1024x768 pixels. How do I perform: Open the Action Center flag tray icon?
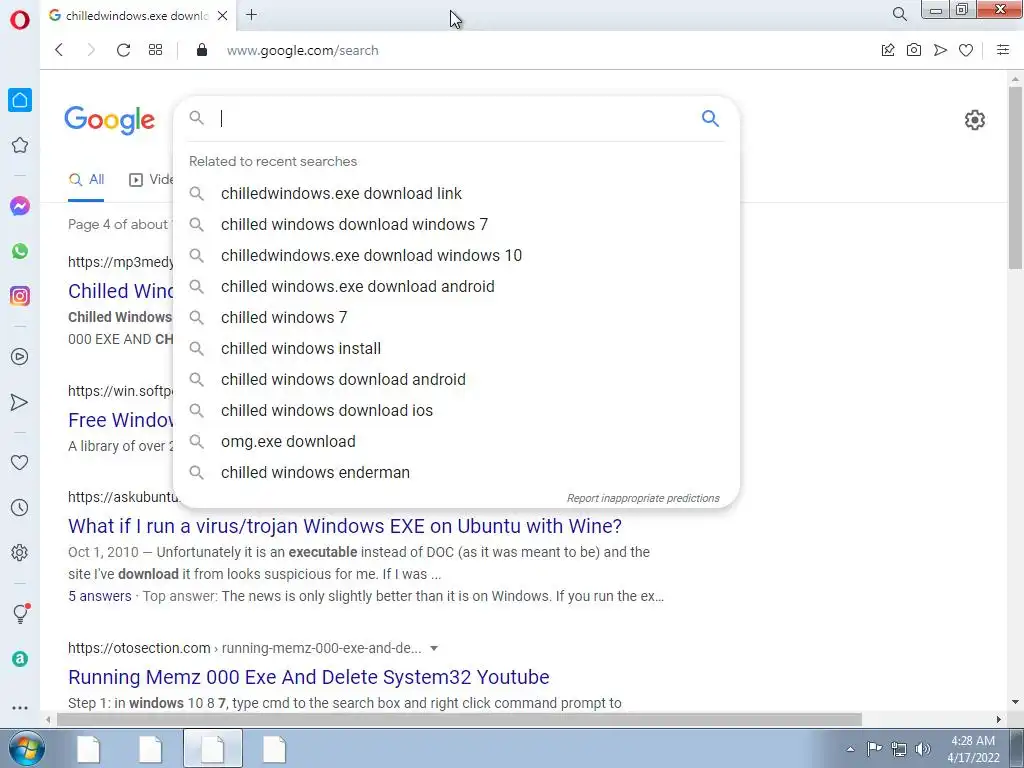(874, 749)
